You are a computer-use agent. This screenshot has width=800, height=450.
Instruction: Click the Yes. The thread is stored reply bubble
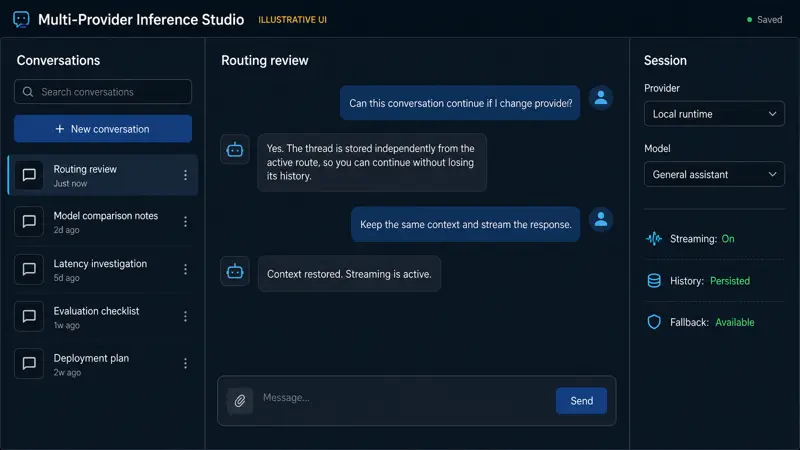click(x=372, y=162)
